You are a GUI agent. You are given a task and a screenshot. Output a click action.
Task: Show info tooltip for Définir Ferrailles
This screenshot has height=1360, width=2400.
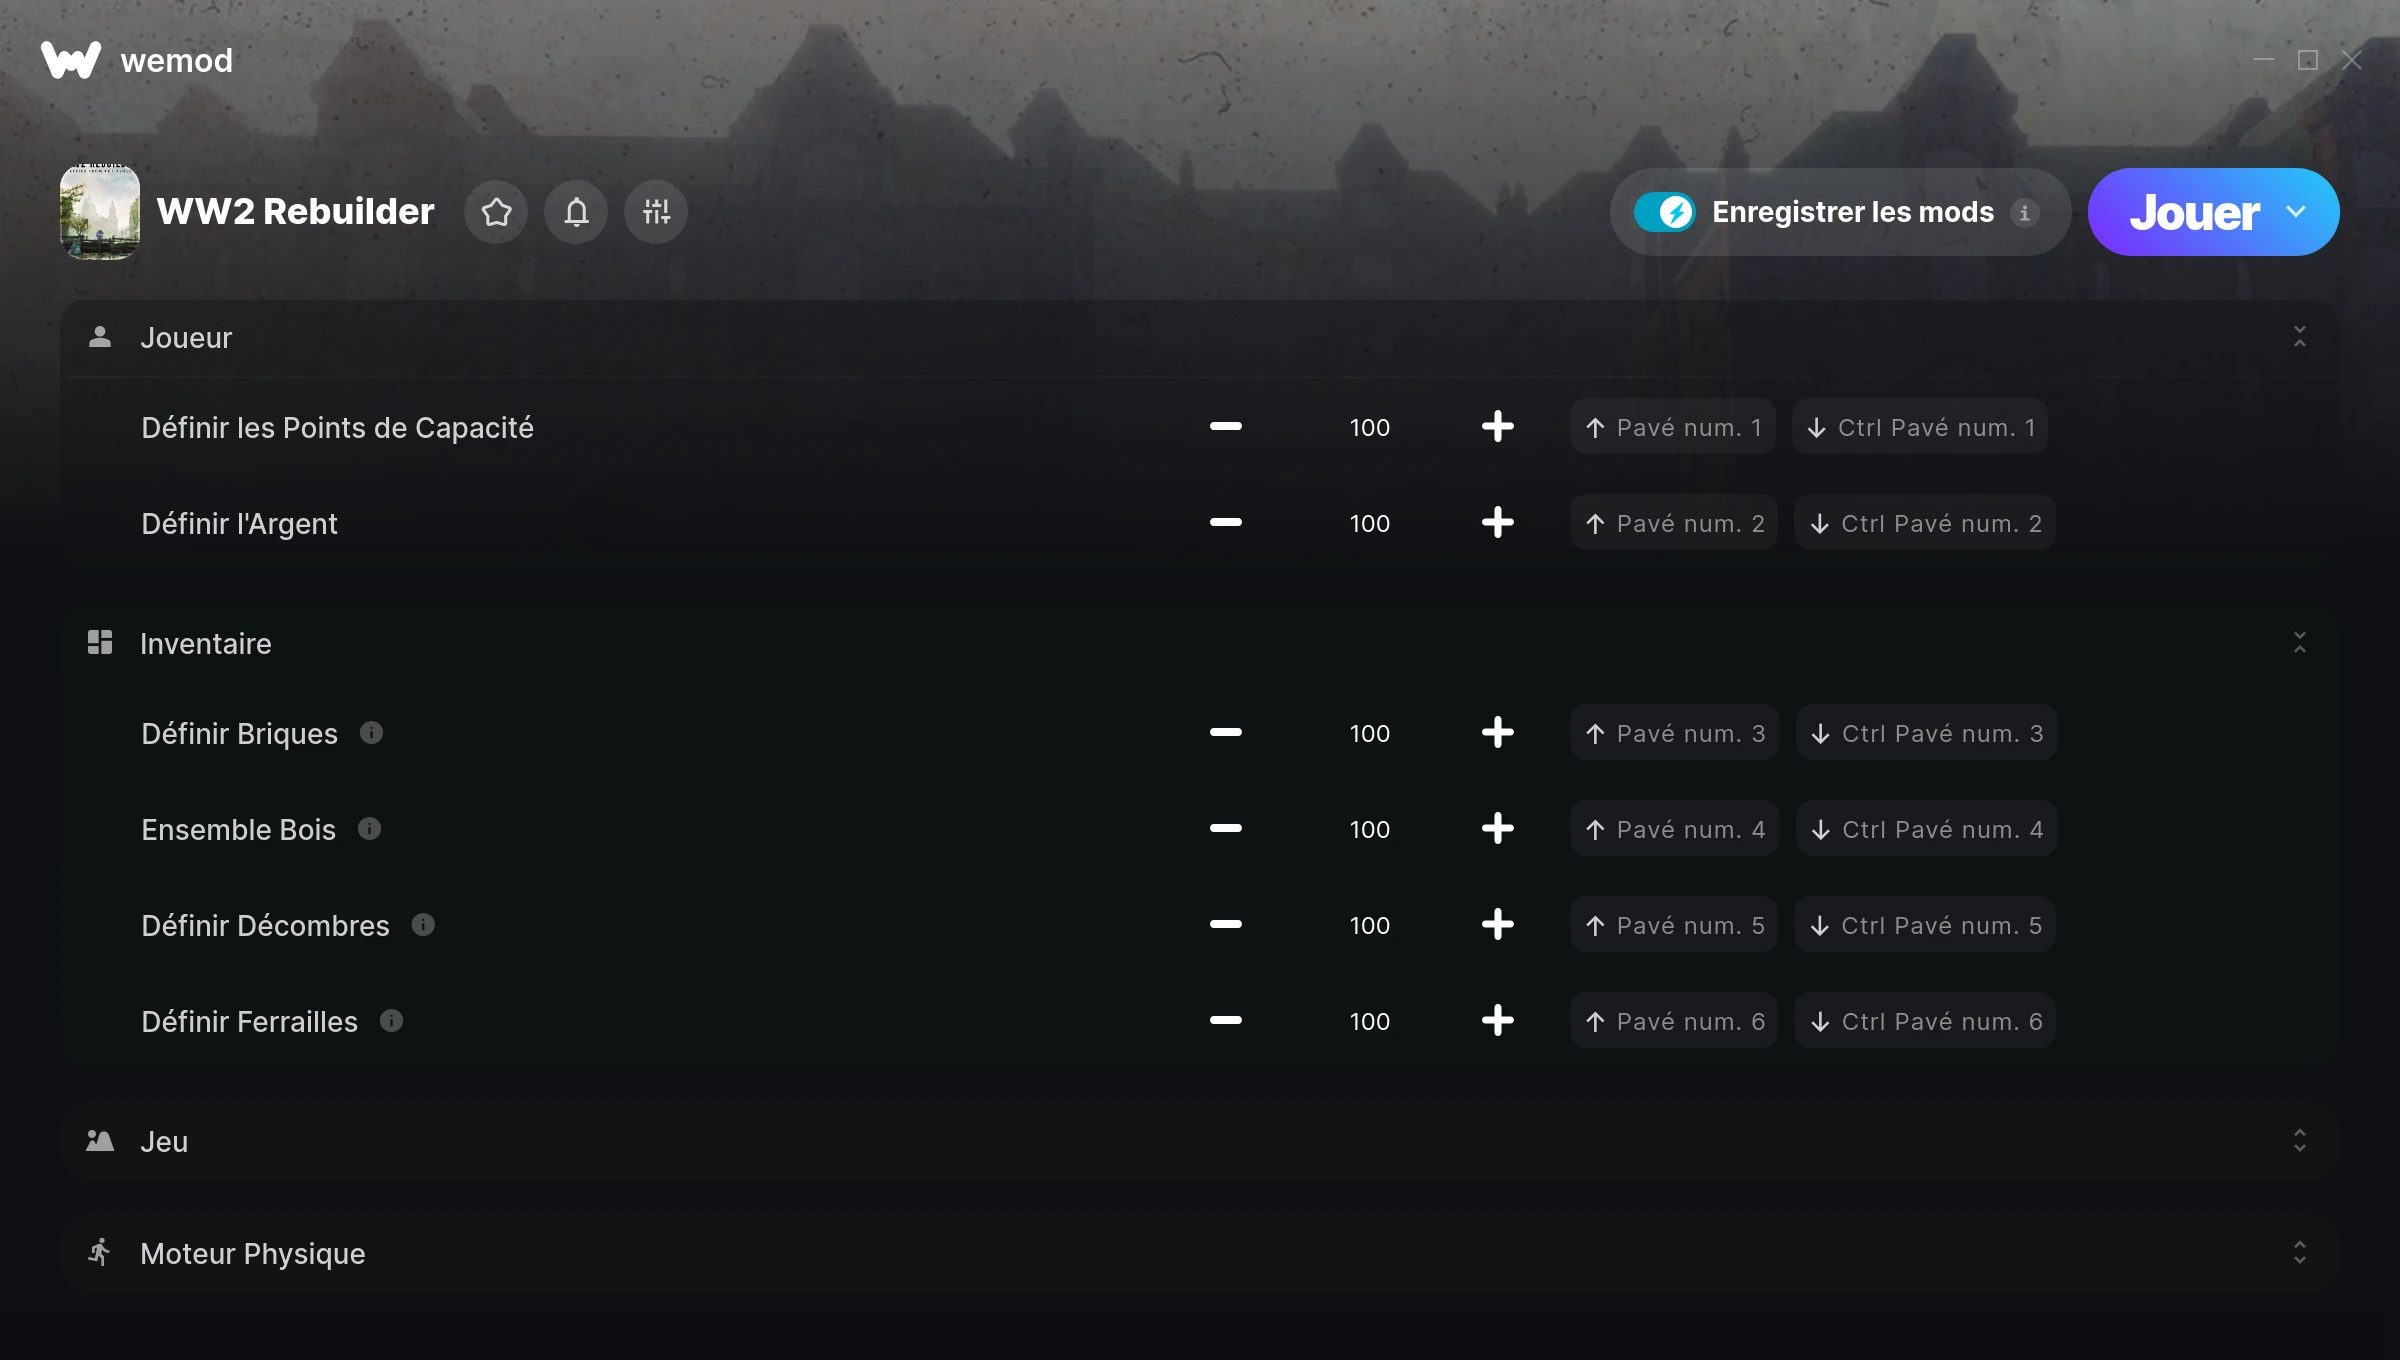[391, 1021]
